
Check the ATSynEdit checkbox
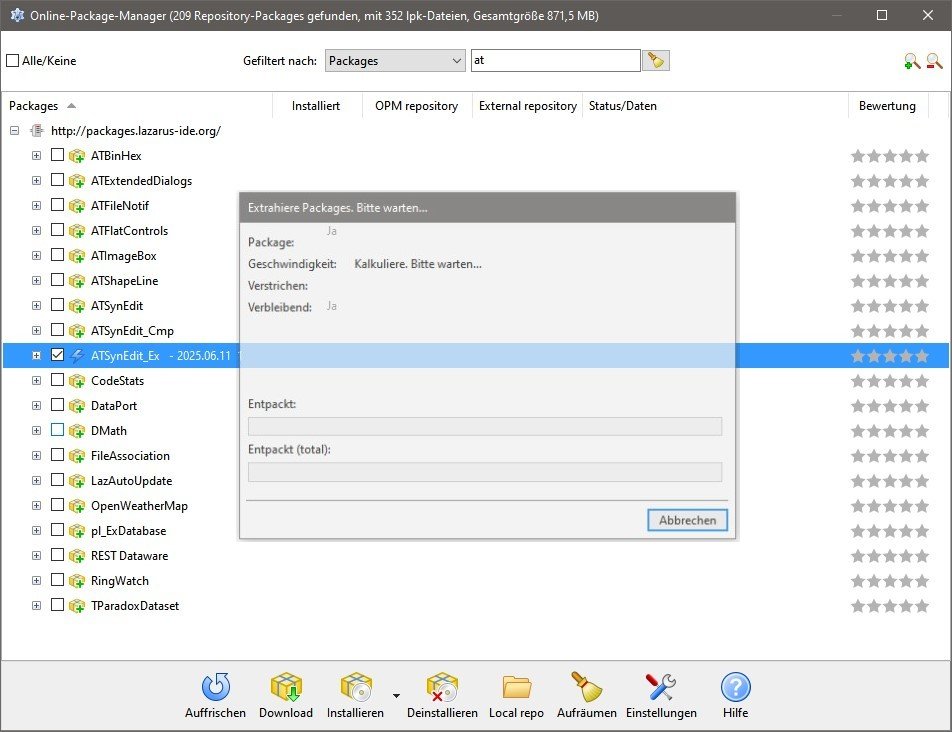tap(57, 305)
